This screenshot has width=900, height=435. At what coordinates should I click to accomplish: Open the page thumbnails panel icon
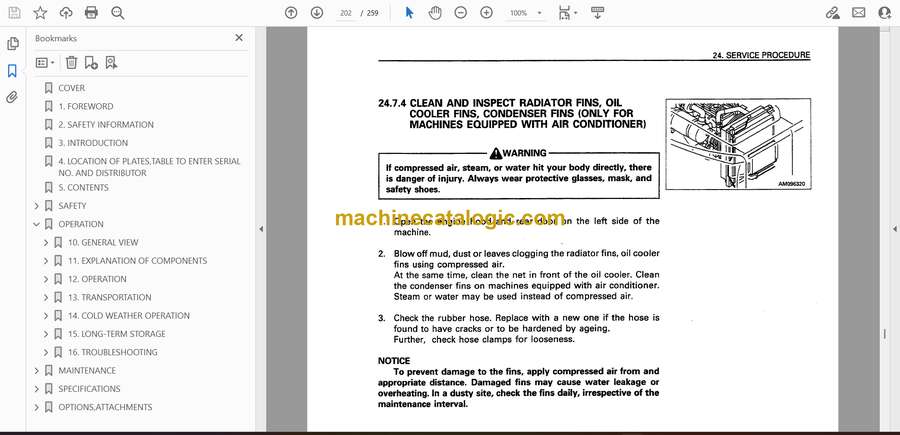coord(12,44)
